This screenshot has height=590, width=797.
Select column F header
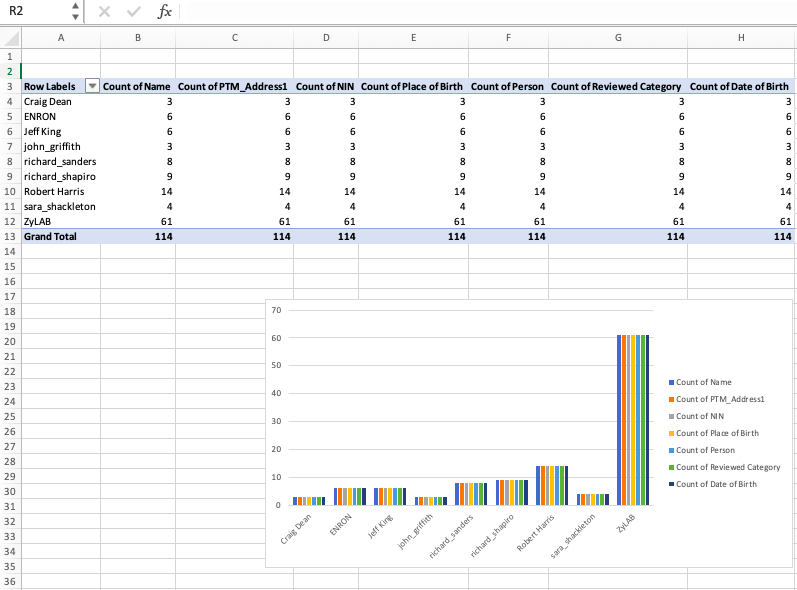point(508,38)
